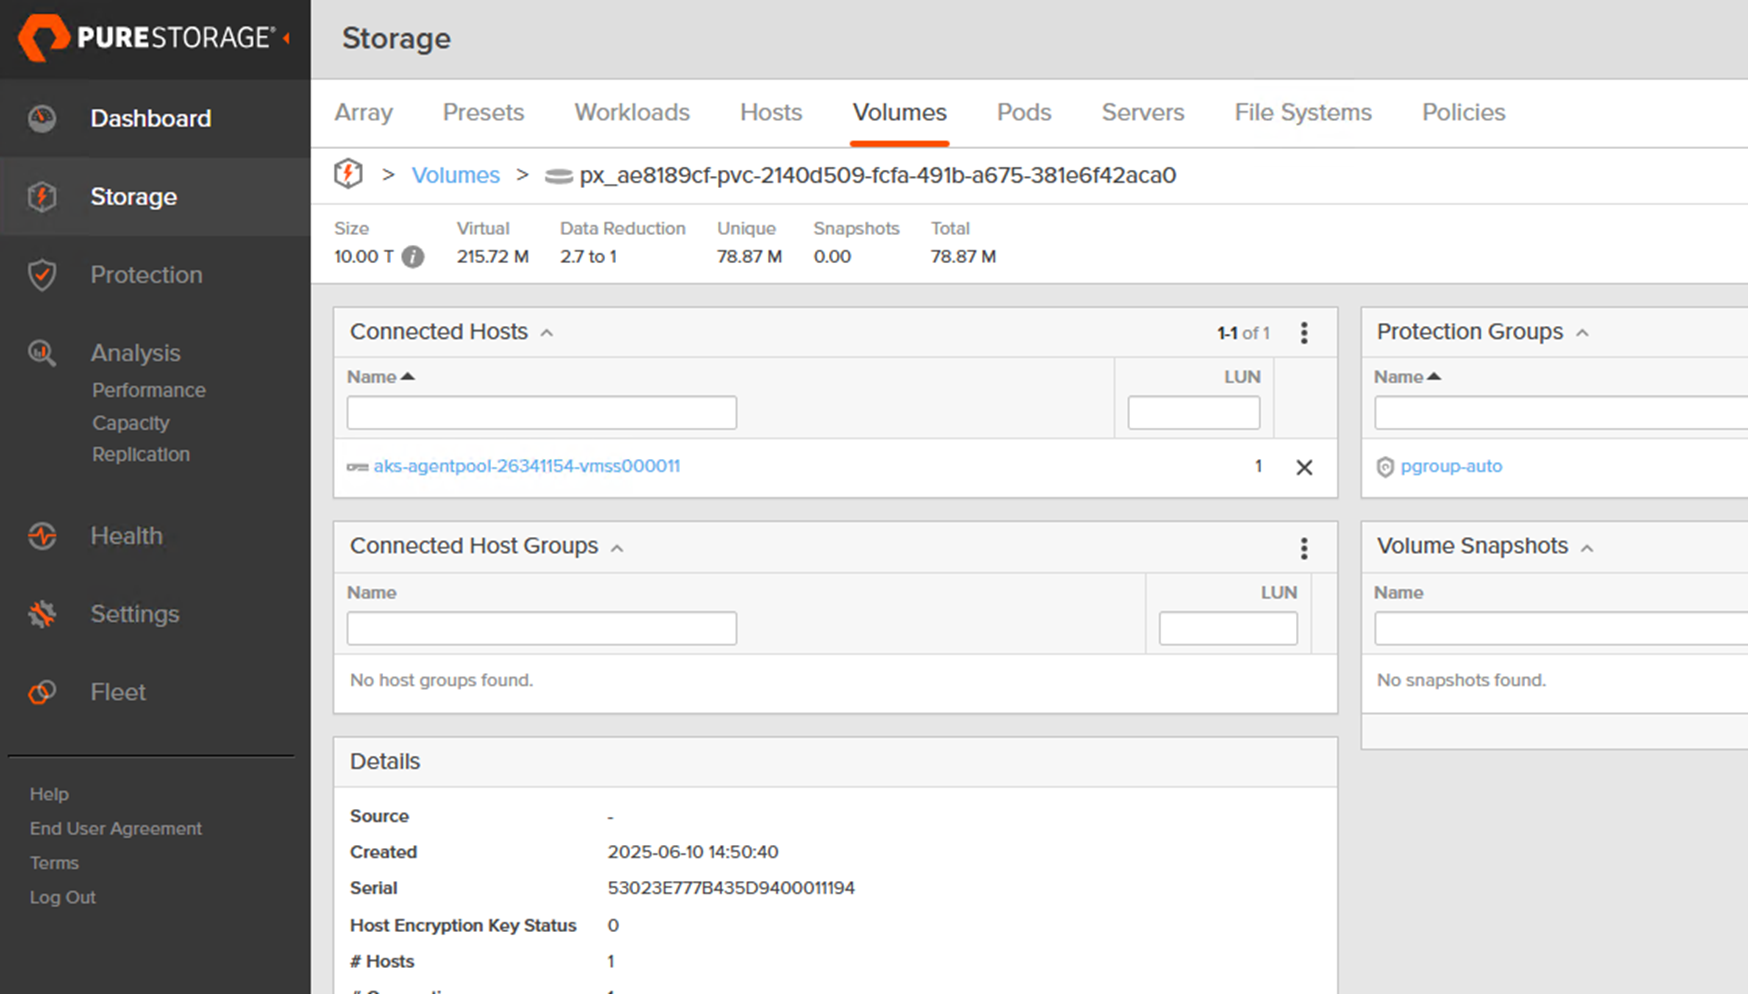
Task: Collapse the Connected Host Groups panel
Action: (x=617, y=548)
